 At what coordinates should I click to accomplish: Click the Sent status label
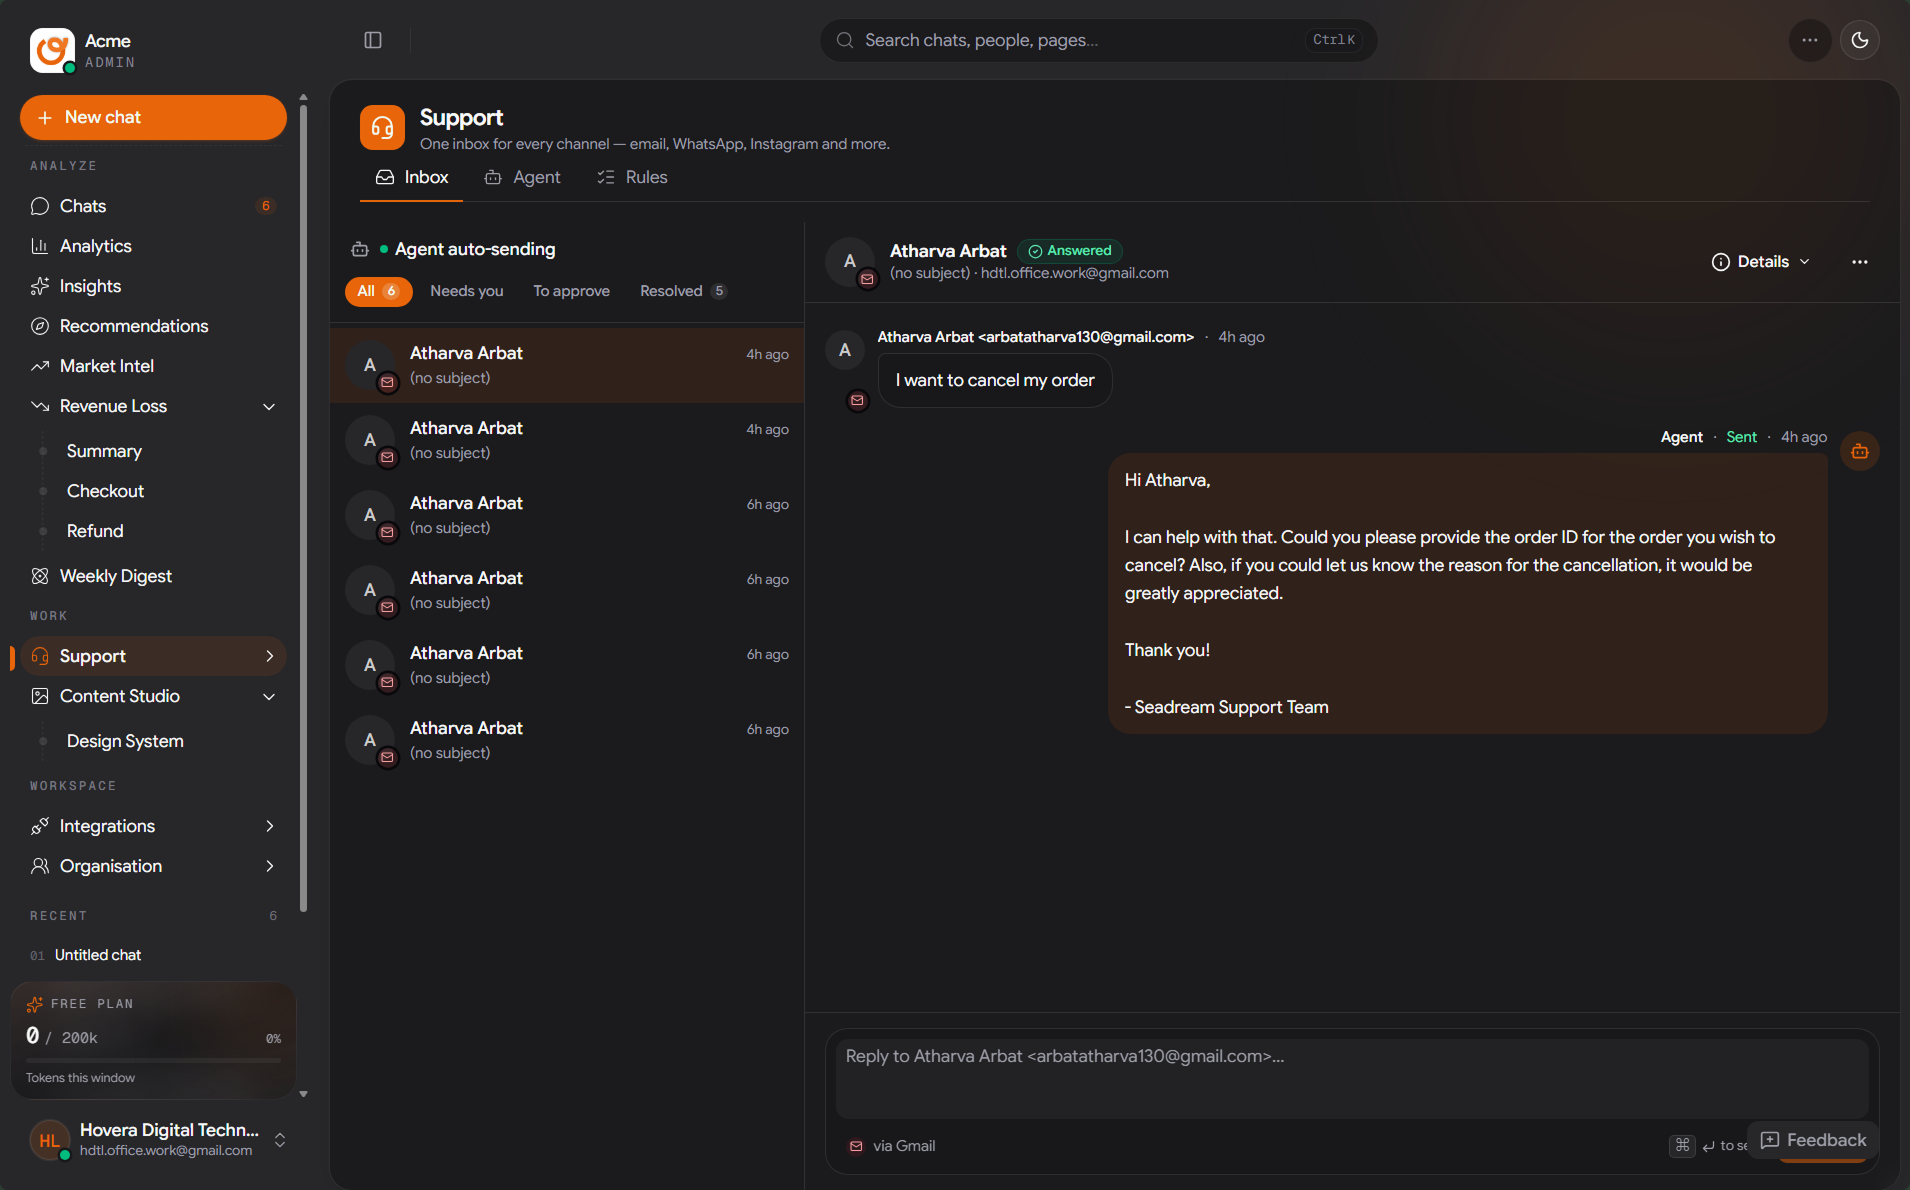pos(1741,437)
